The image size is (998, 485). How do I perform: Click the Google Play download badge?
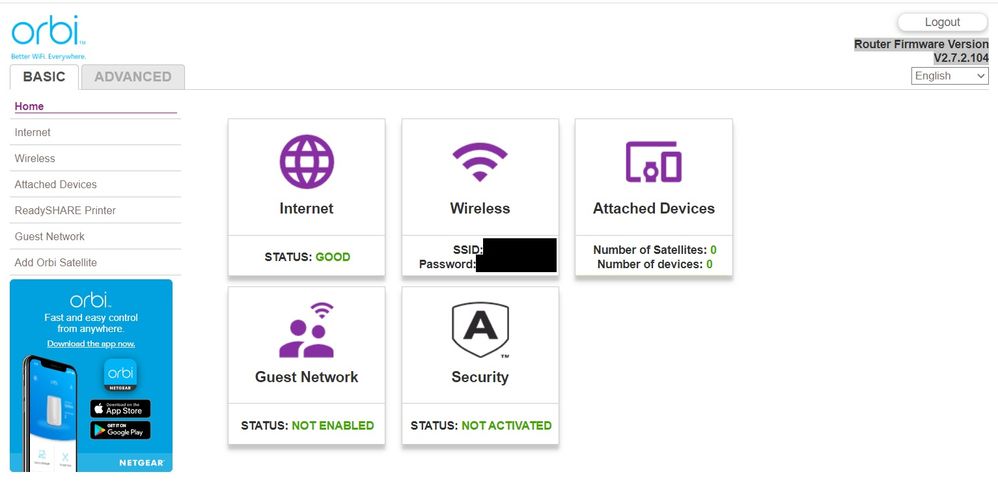[x=120, y=430]
